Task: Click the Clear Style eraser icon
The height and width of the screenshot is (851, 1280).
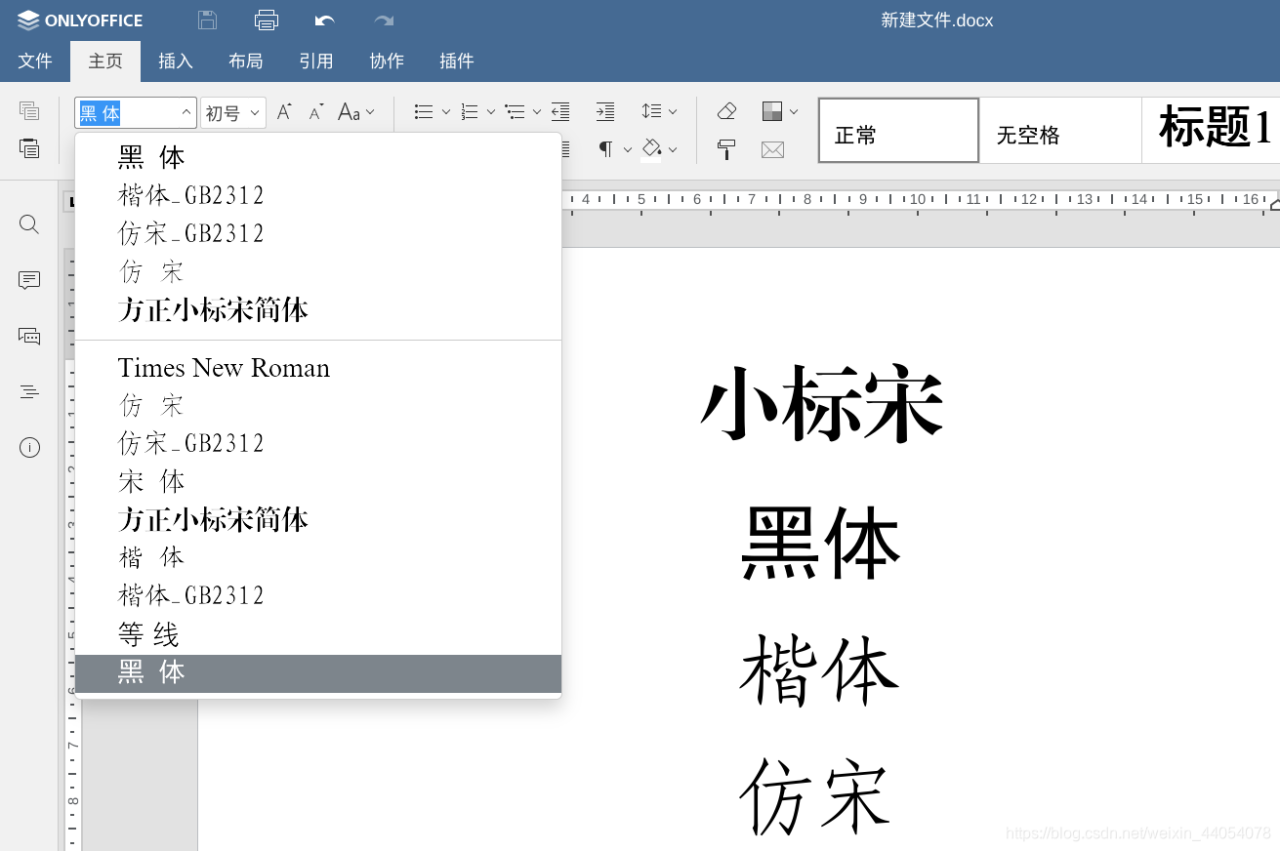Action: click(x=726, y=110)
